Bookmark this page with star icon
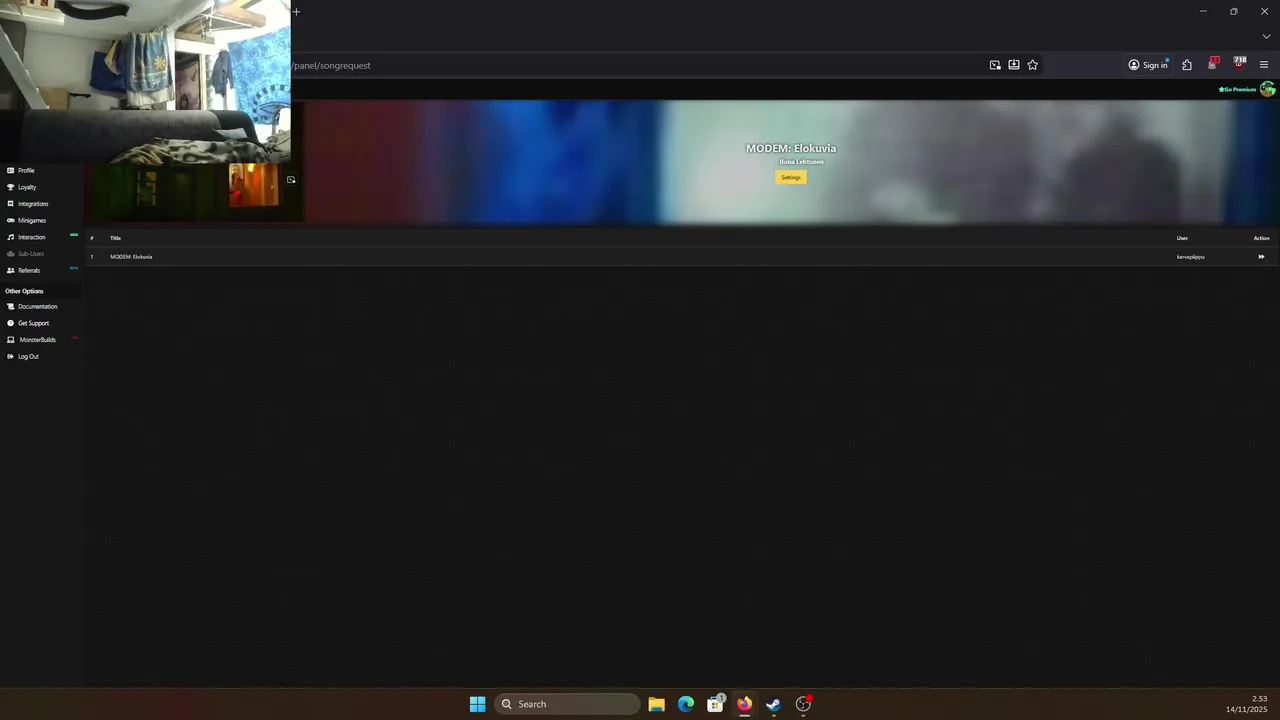 tap(1033, 65)
